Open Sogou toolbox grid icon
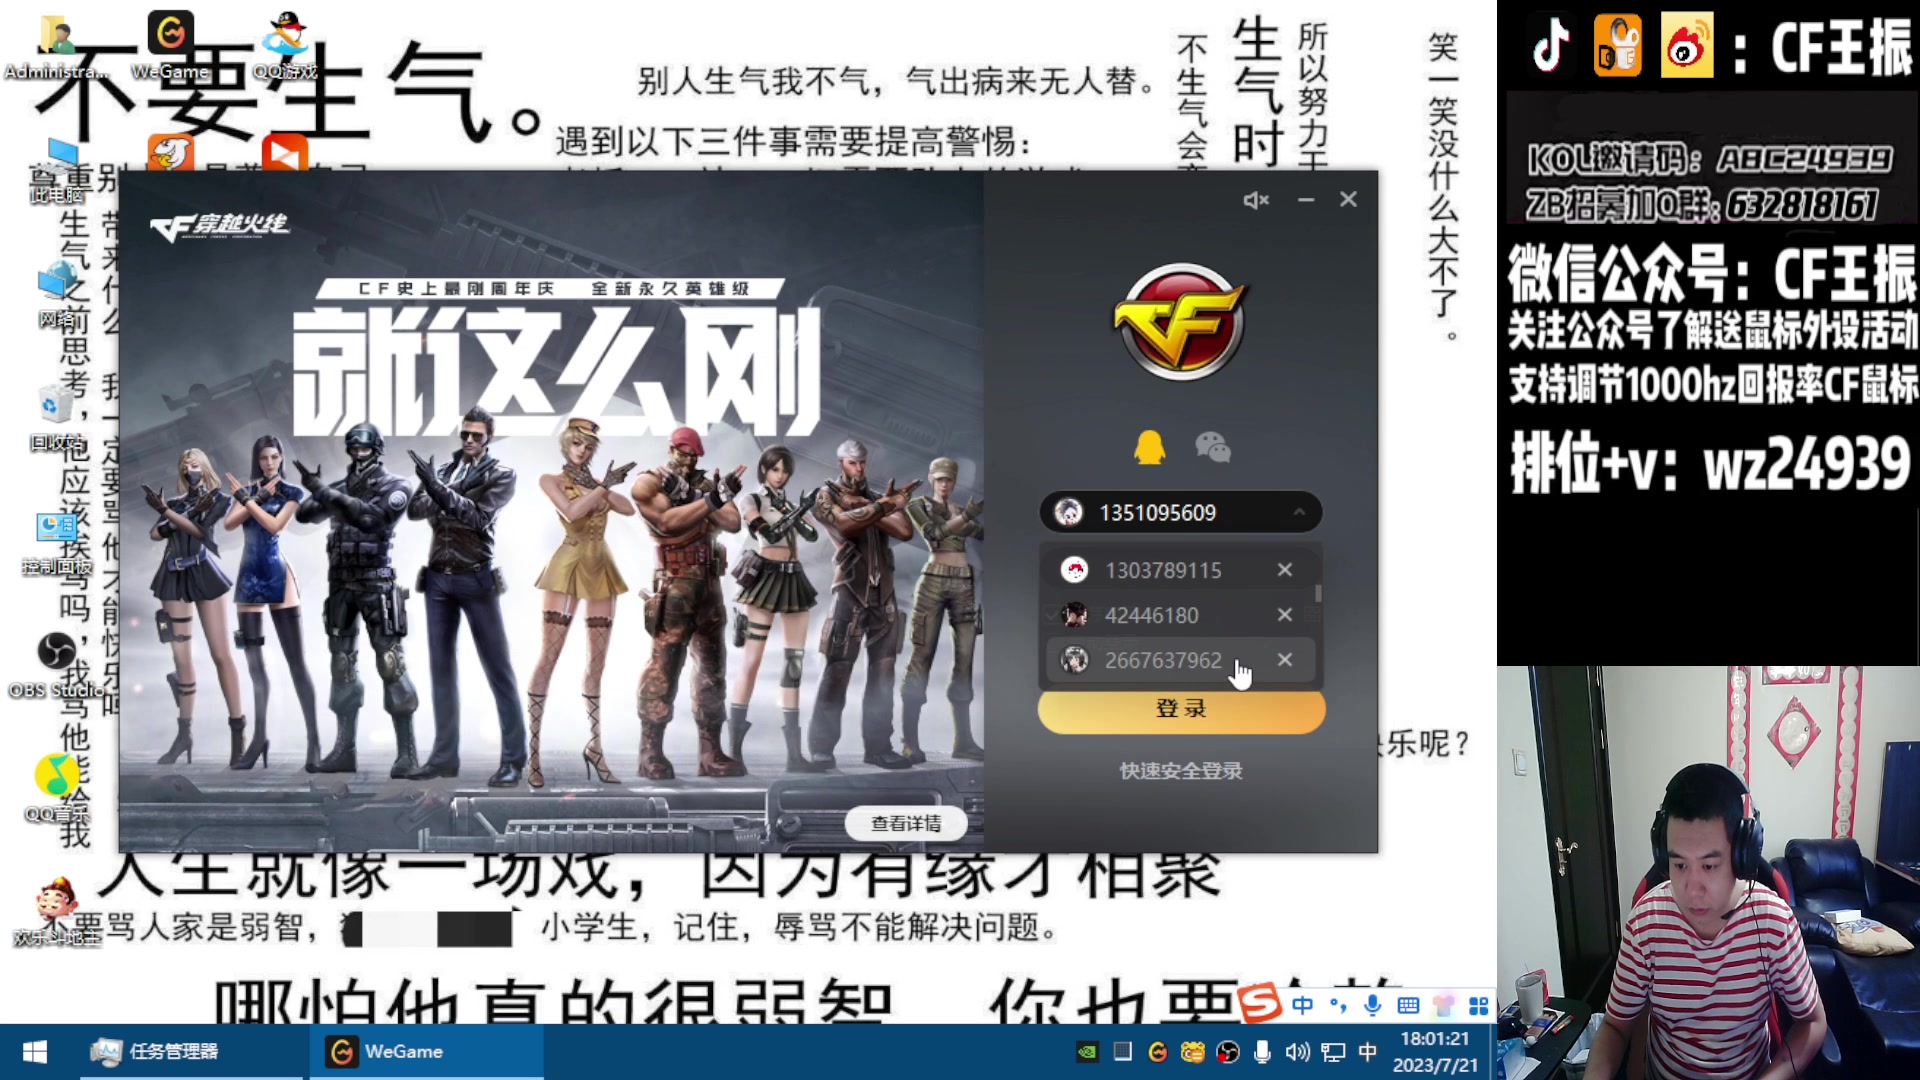The height and width of the screenshot is (1080, 1920). pyautogui.click(x=1479, y=1005)
